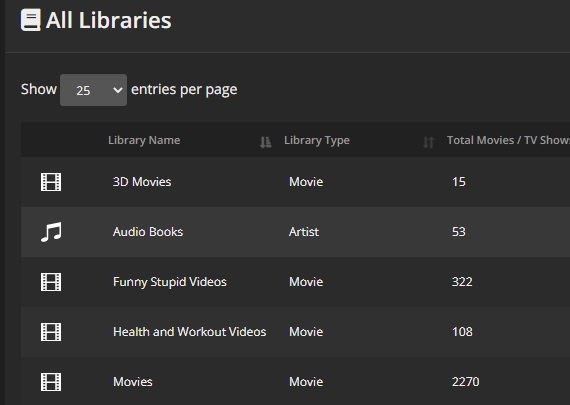Click the total count 322 cell

pyautogui.click(x=462, y=282)
